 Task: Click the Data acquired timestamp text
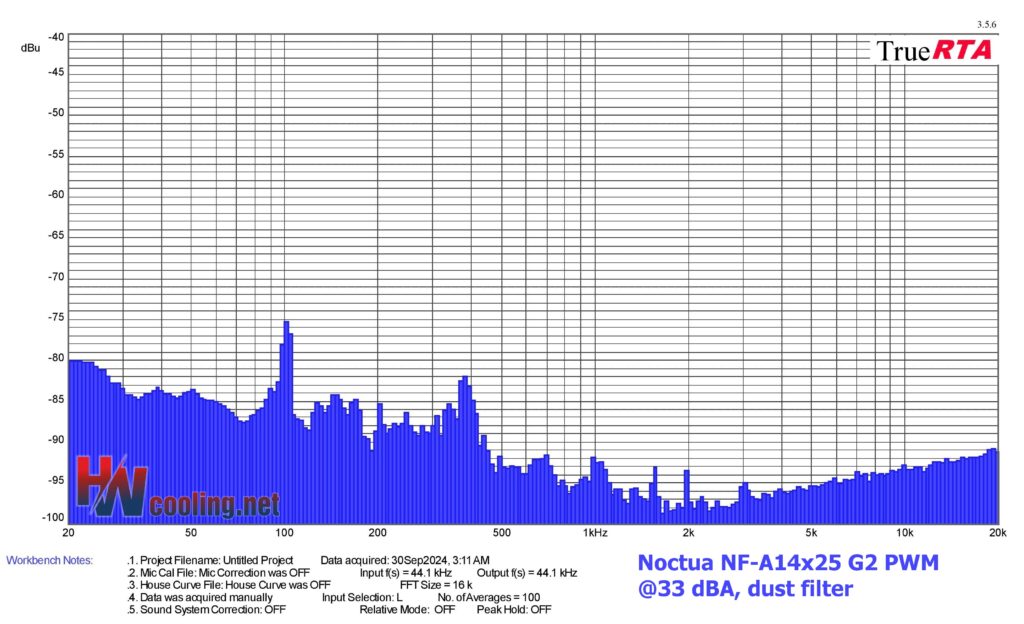click(x=405, y=560)
